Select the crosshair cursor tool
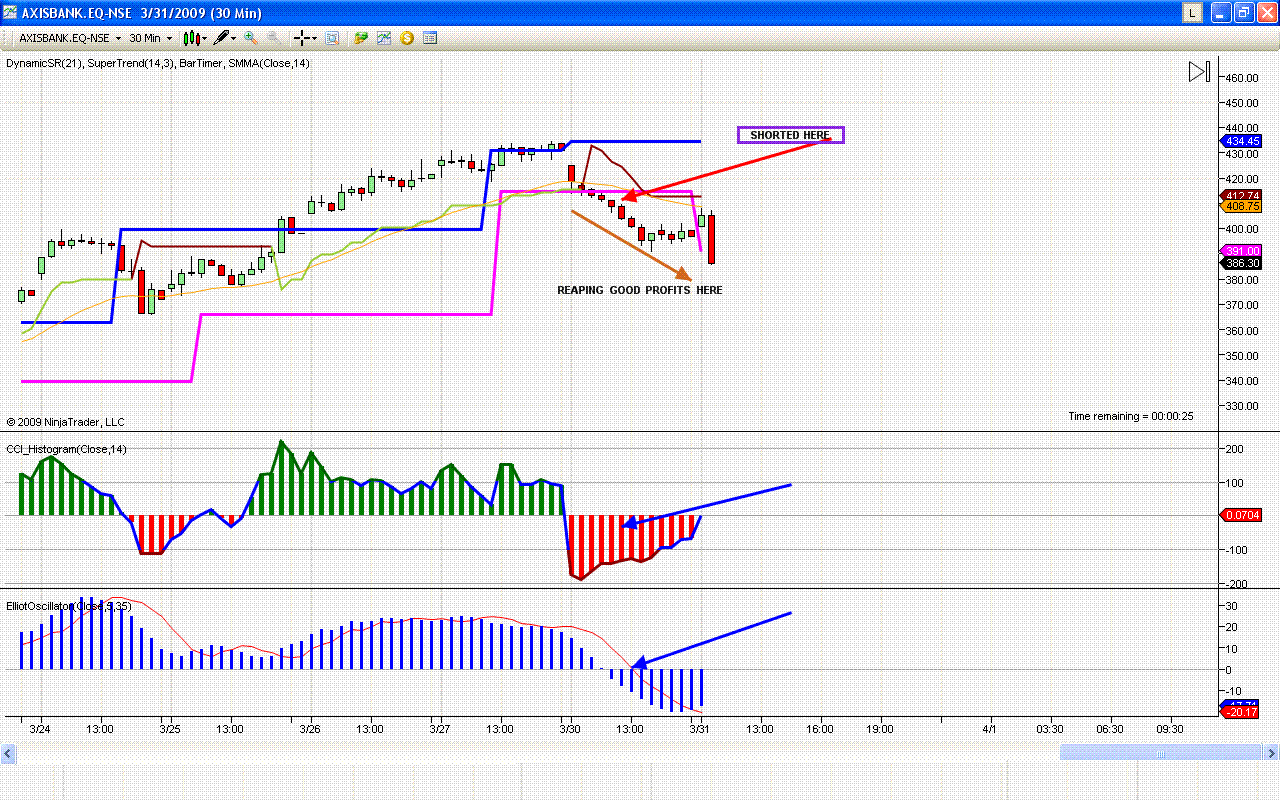Image resolution: width=1280 pixels, height=800 pixels. click(x=304, y=38)
